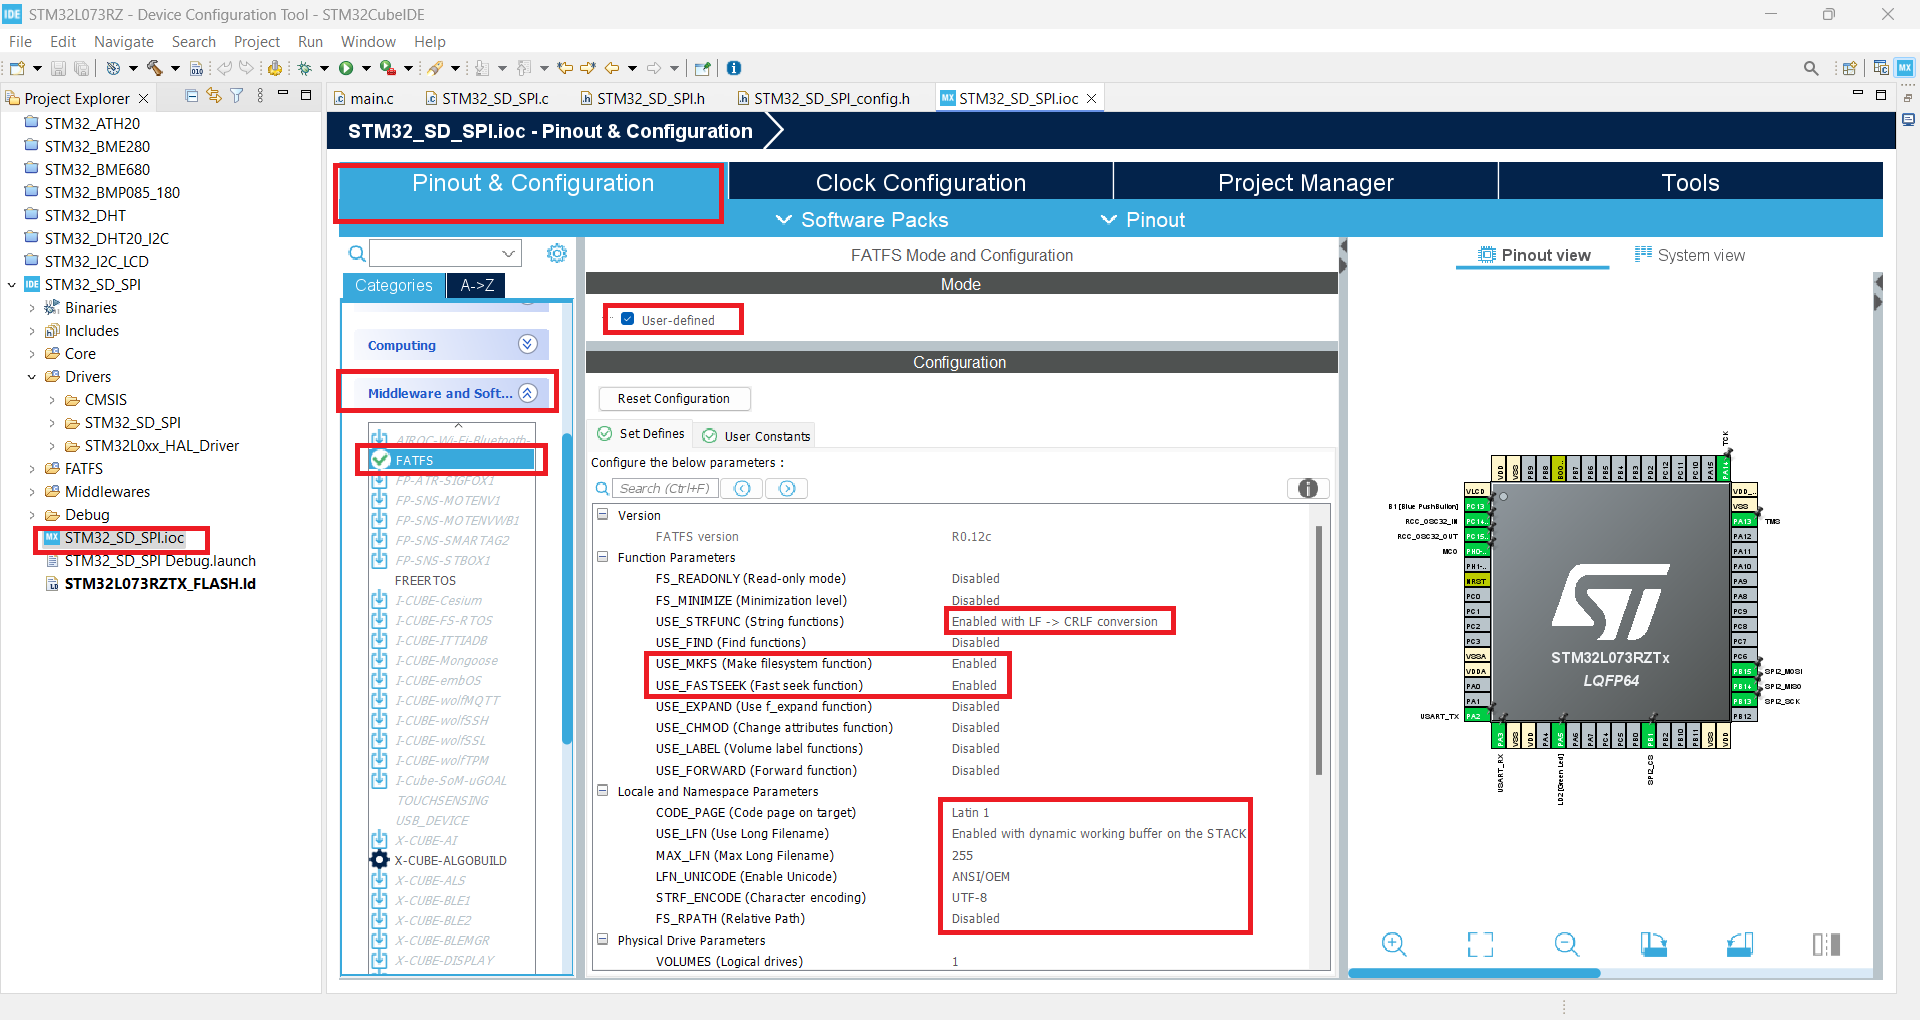Open the Project Explorer view menu dots

click(260, 96)
